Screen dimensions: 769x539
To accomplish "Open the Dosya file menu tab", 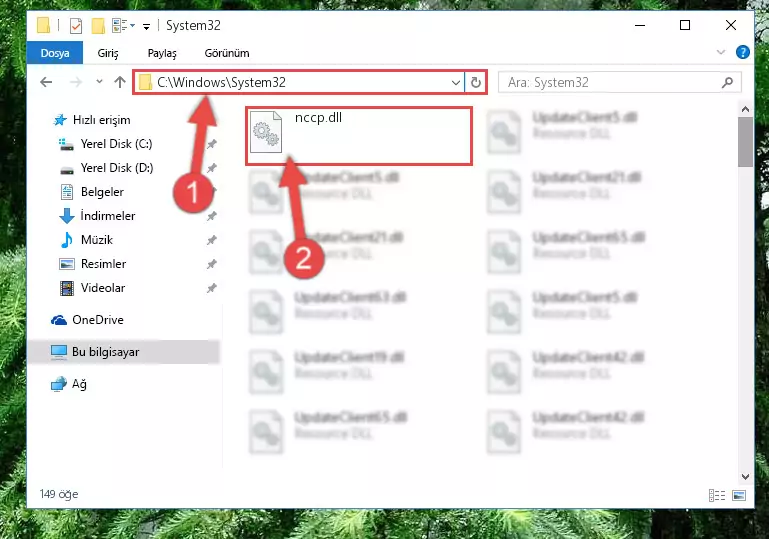I will click(x=54, y=53).
